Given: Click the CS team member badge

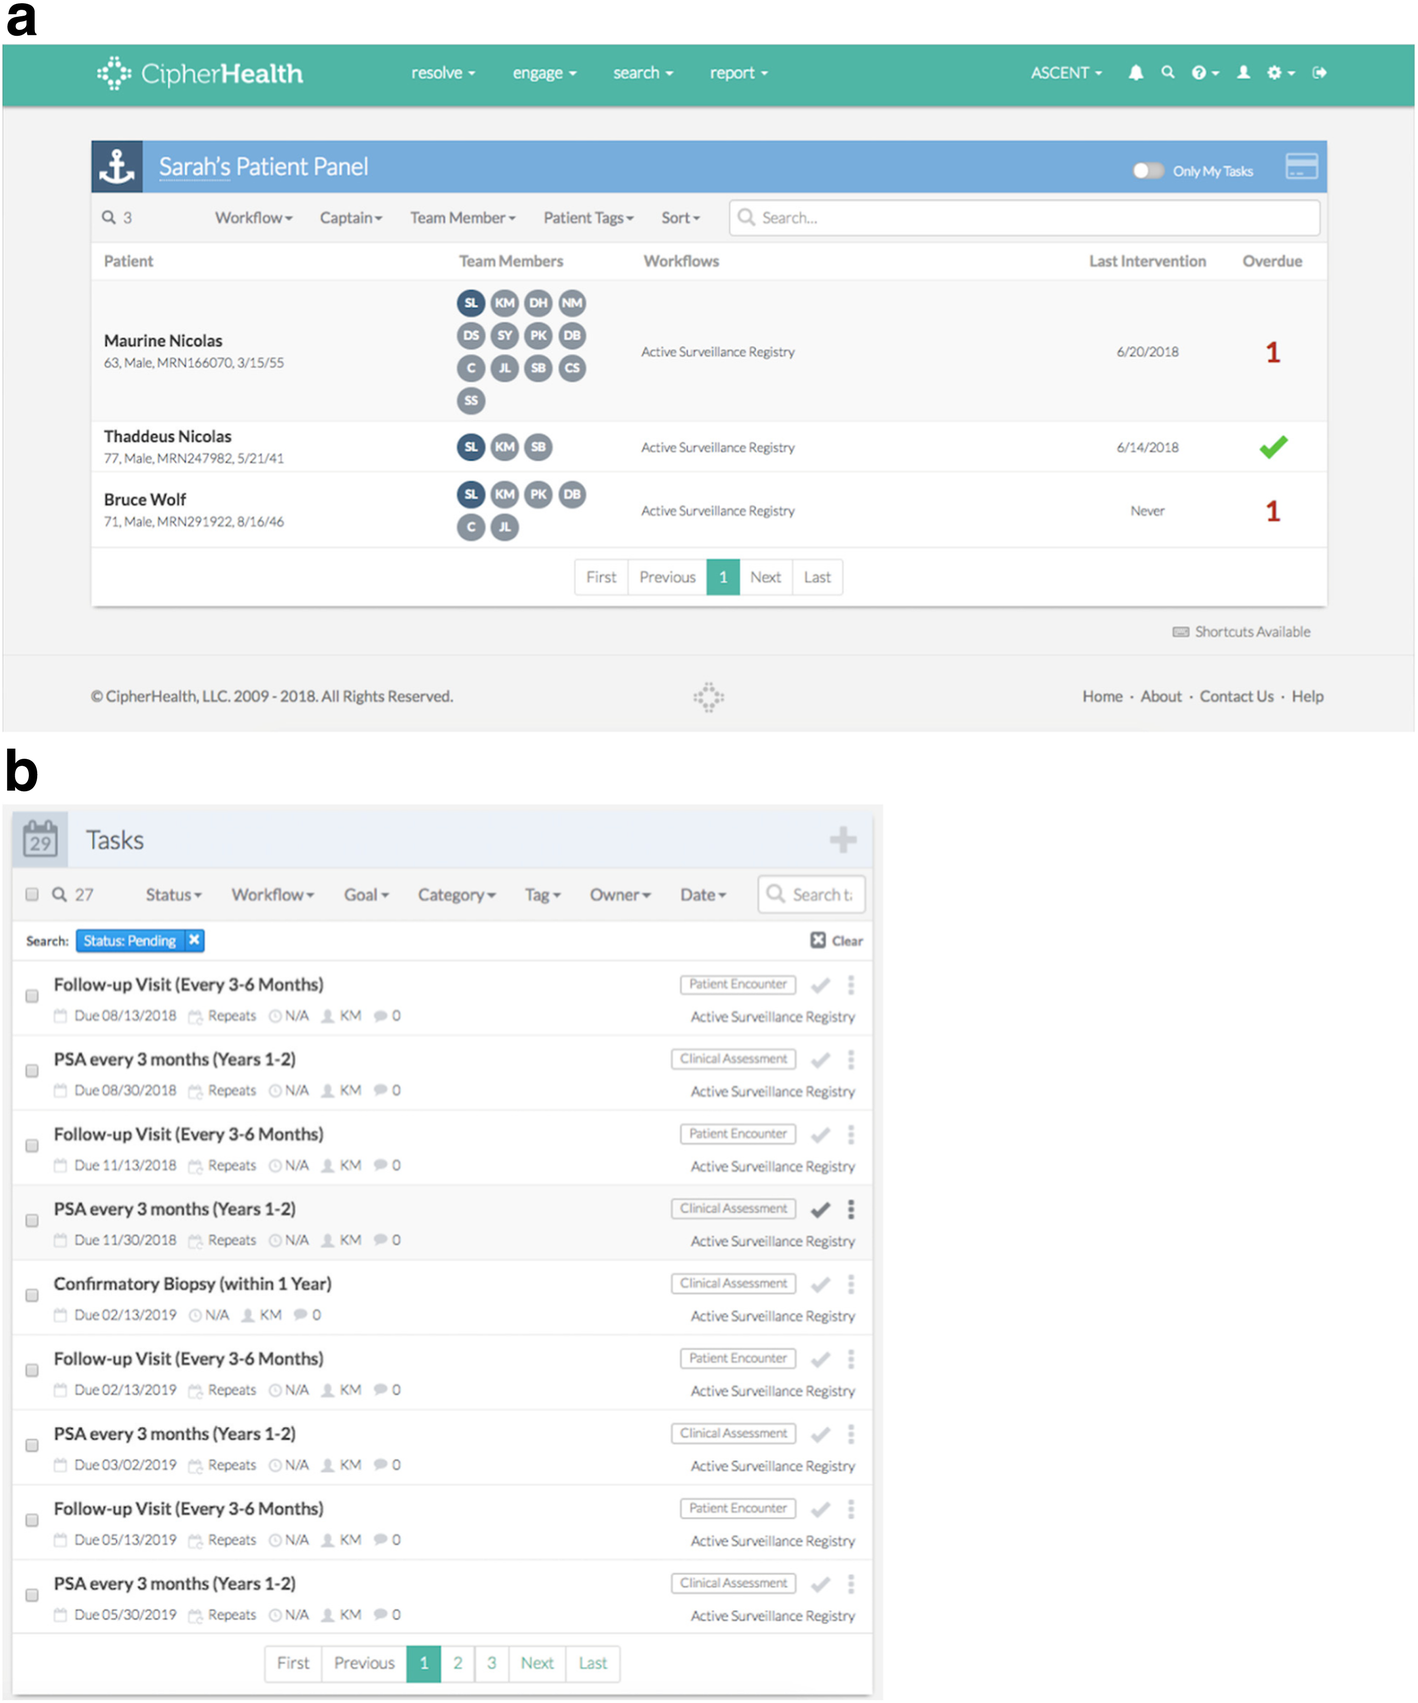Looking at the screenshot, I should [572, 368].
